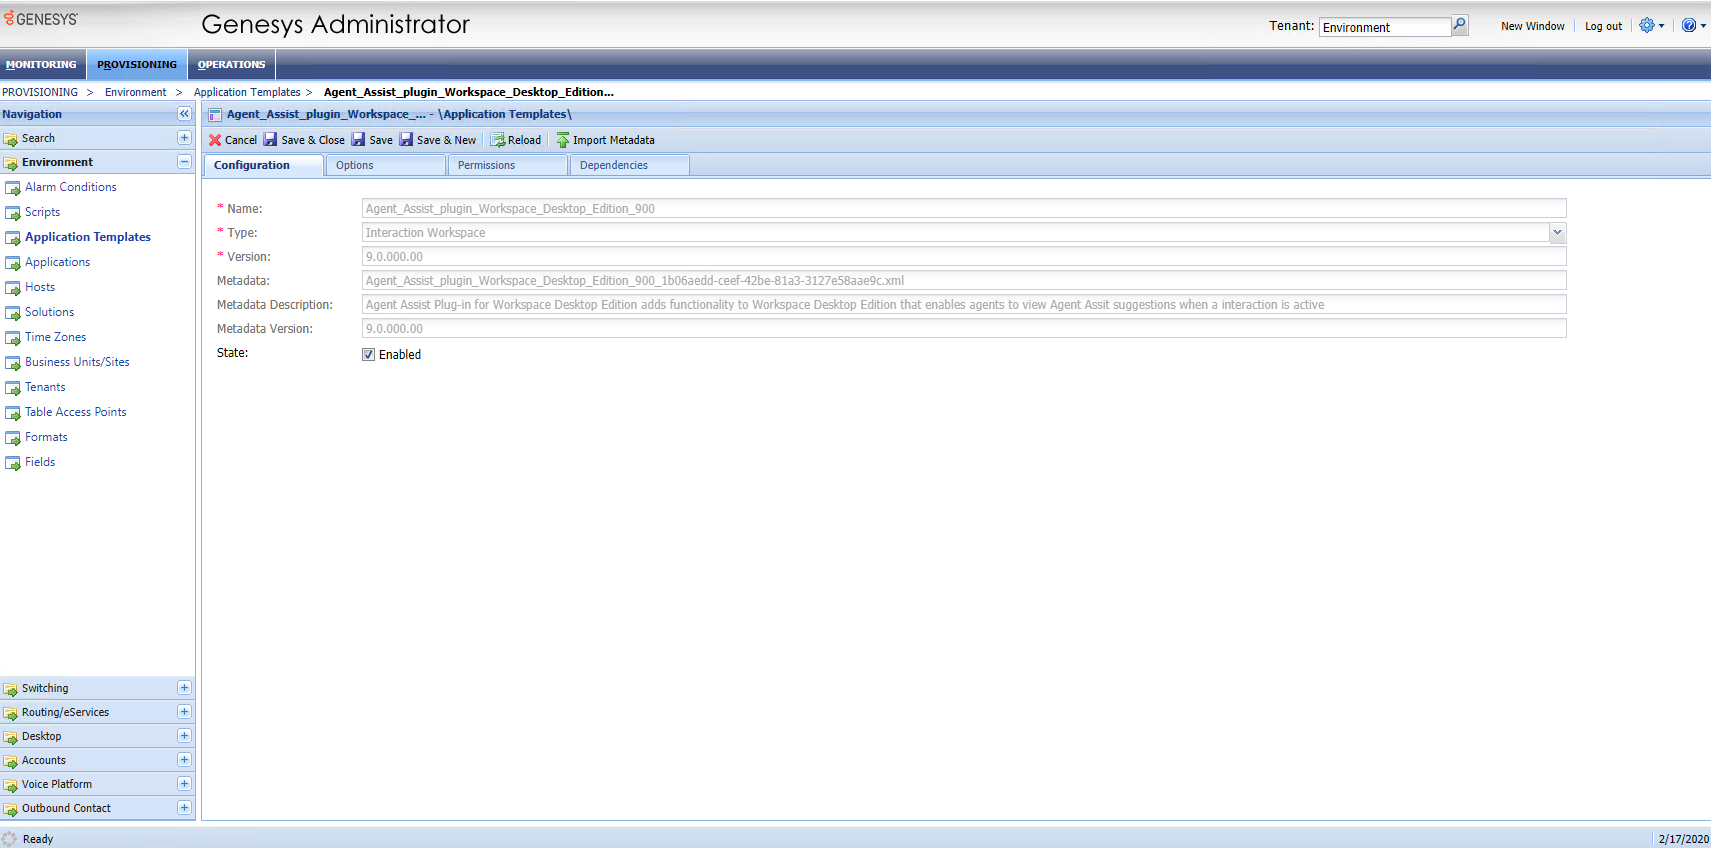Image resolution: width=1711 pixels, height=848 pixels.
Task: Open the Hosts navigation link
Action: pos(40,287)
